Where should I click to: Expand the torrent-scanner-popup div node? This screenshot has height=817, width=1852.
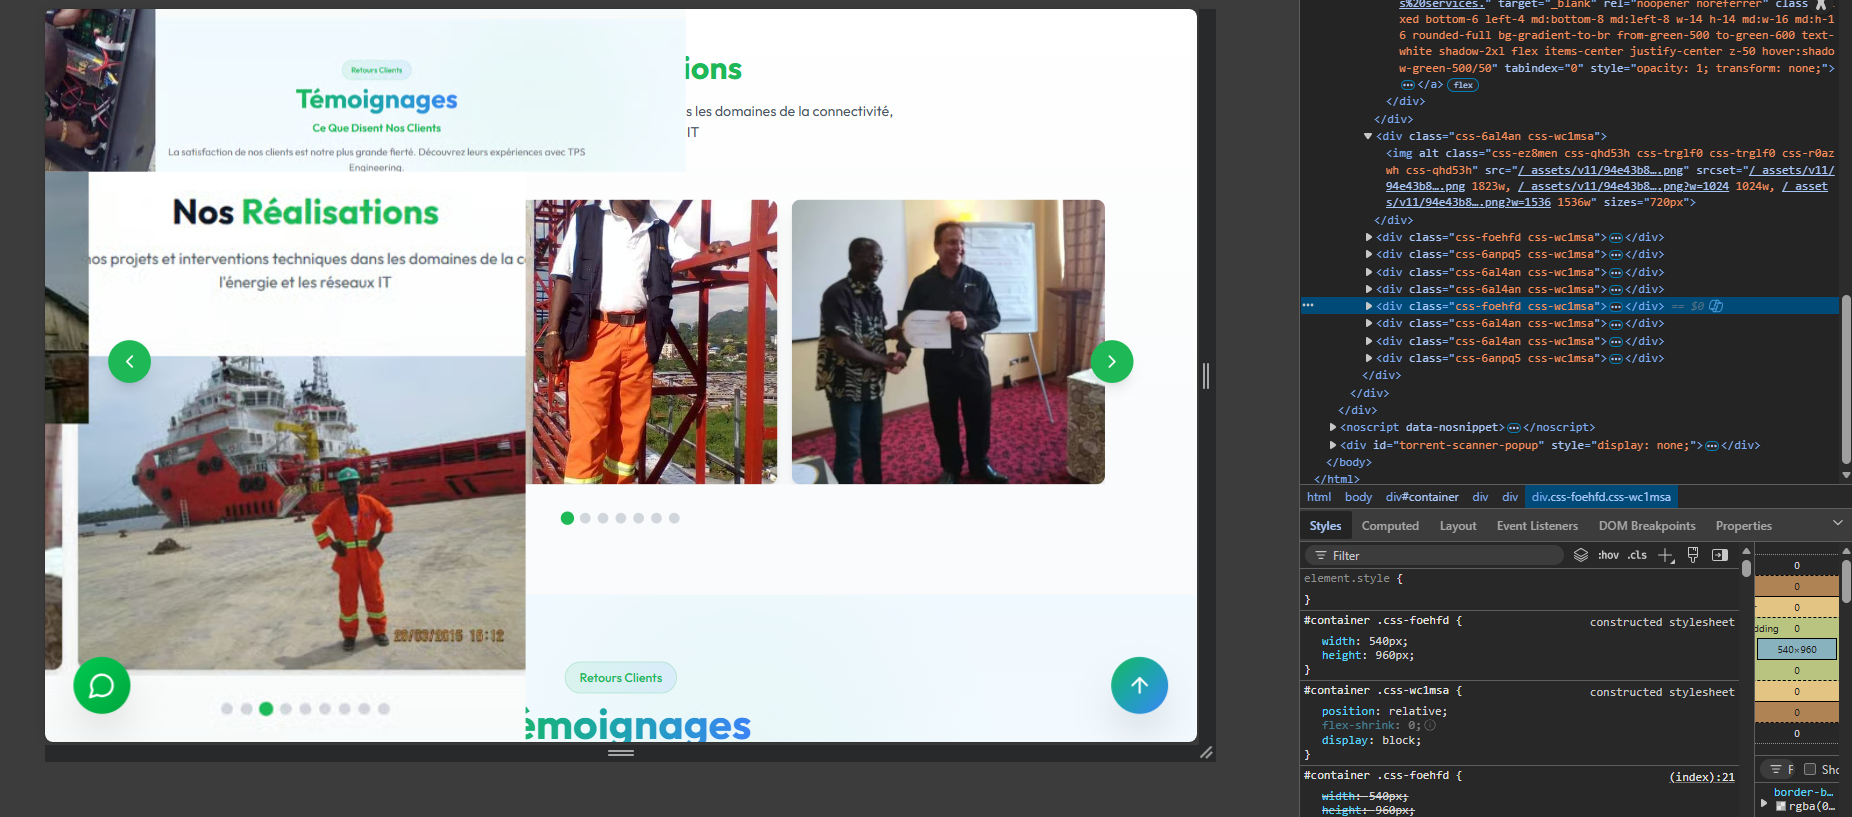pos(1333,445)
